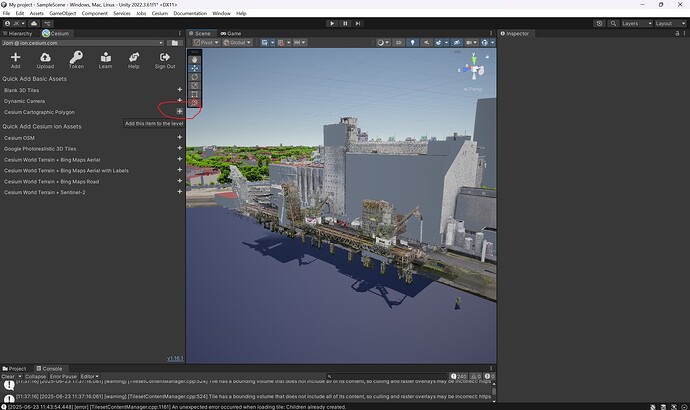Open the Undo History clock icon
The width and height of the screenshot is (690, 410).
click(x=599, y=23)
